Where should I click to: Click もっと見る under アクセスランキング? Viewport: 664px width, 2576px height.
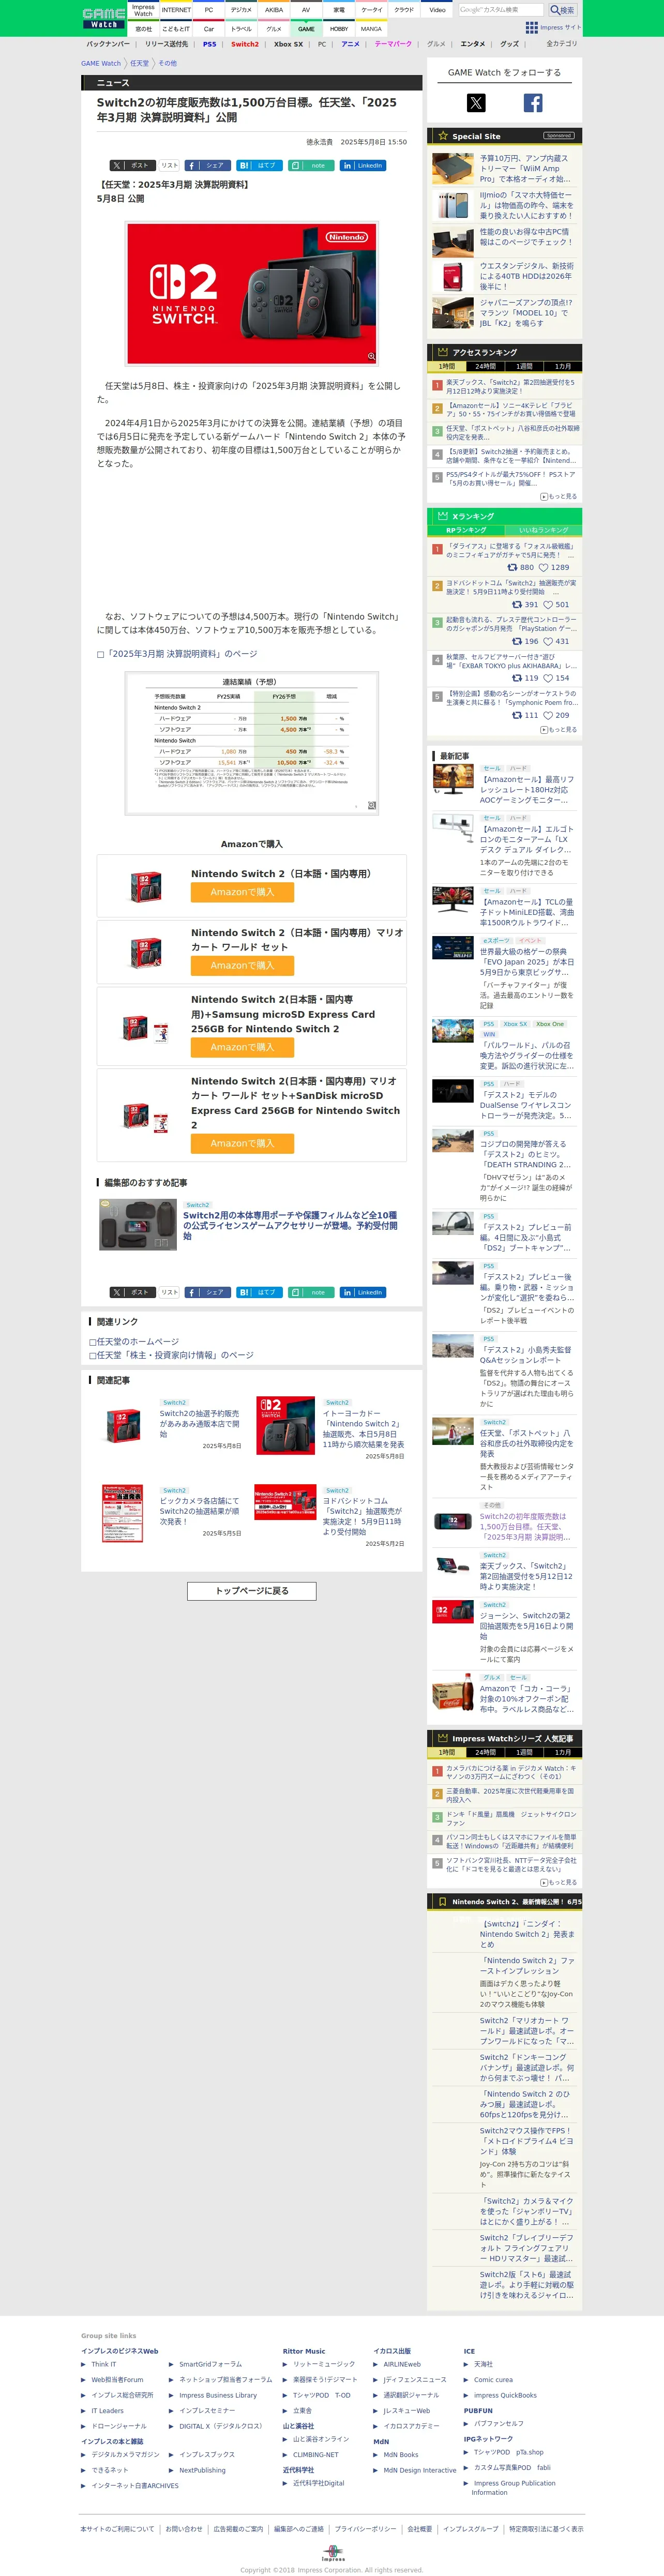click(559, 496)
